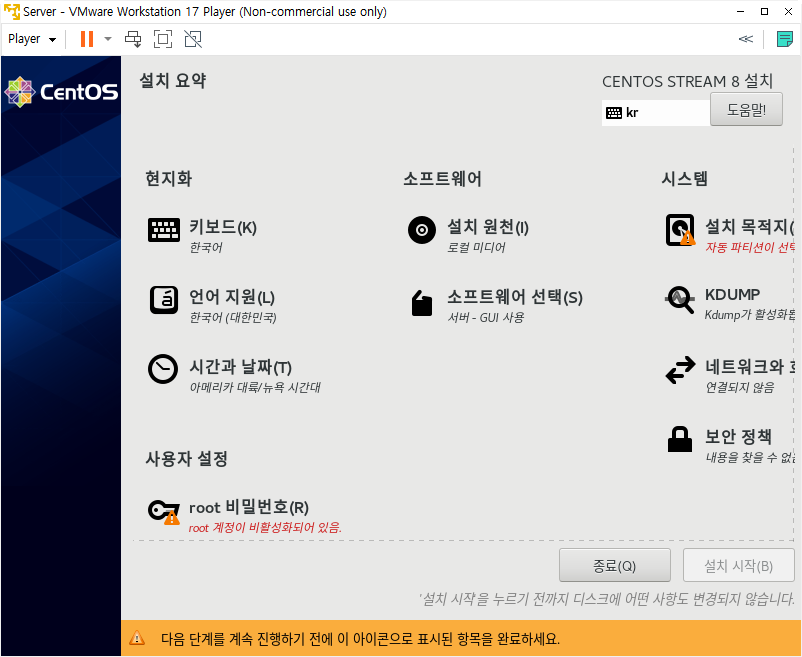Viewport: 802px width, 657px height.
Task: Click the CentOS logo in sidebar
Action: 61,92
